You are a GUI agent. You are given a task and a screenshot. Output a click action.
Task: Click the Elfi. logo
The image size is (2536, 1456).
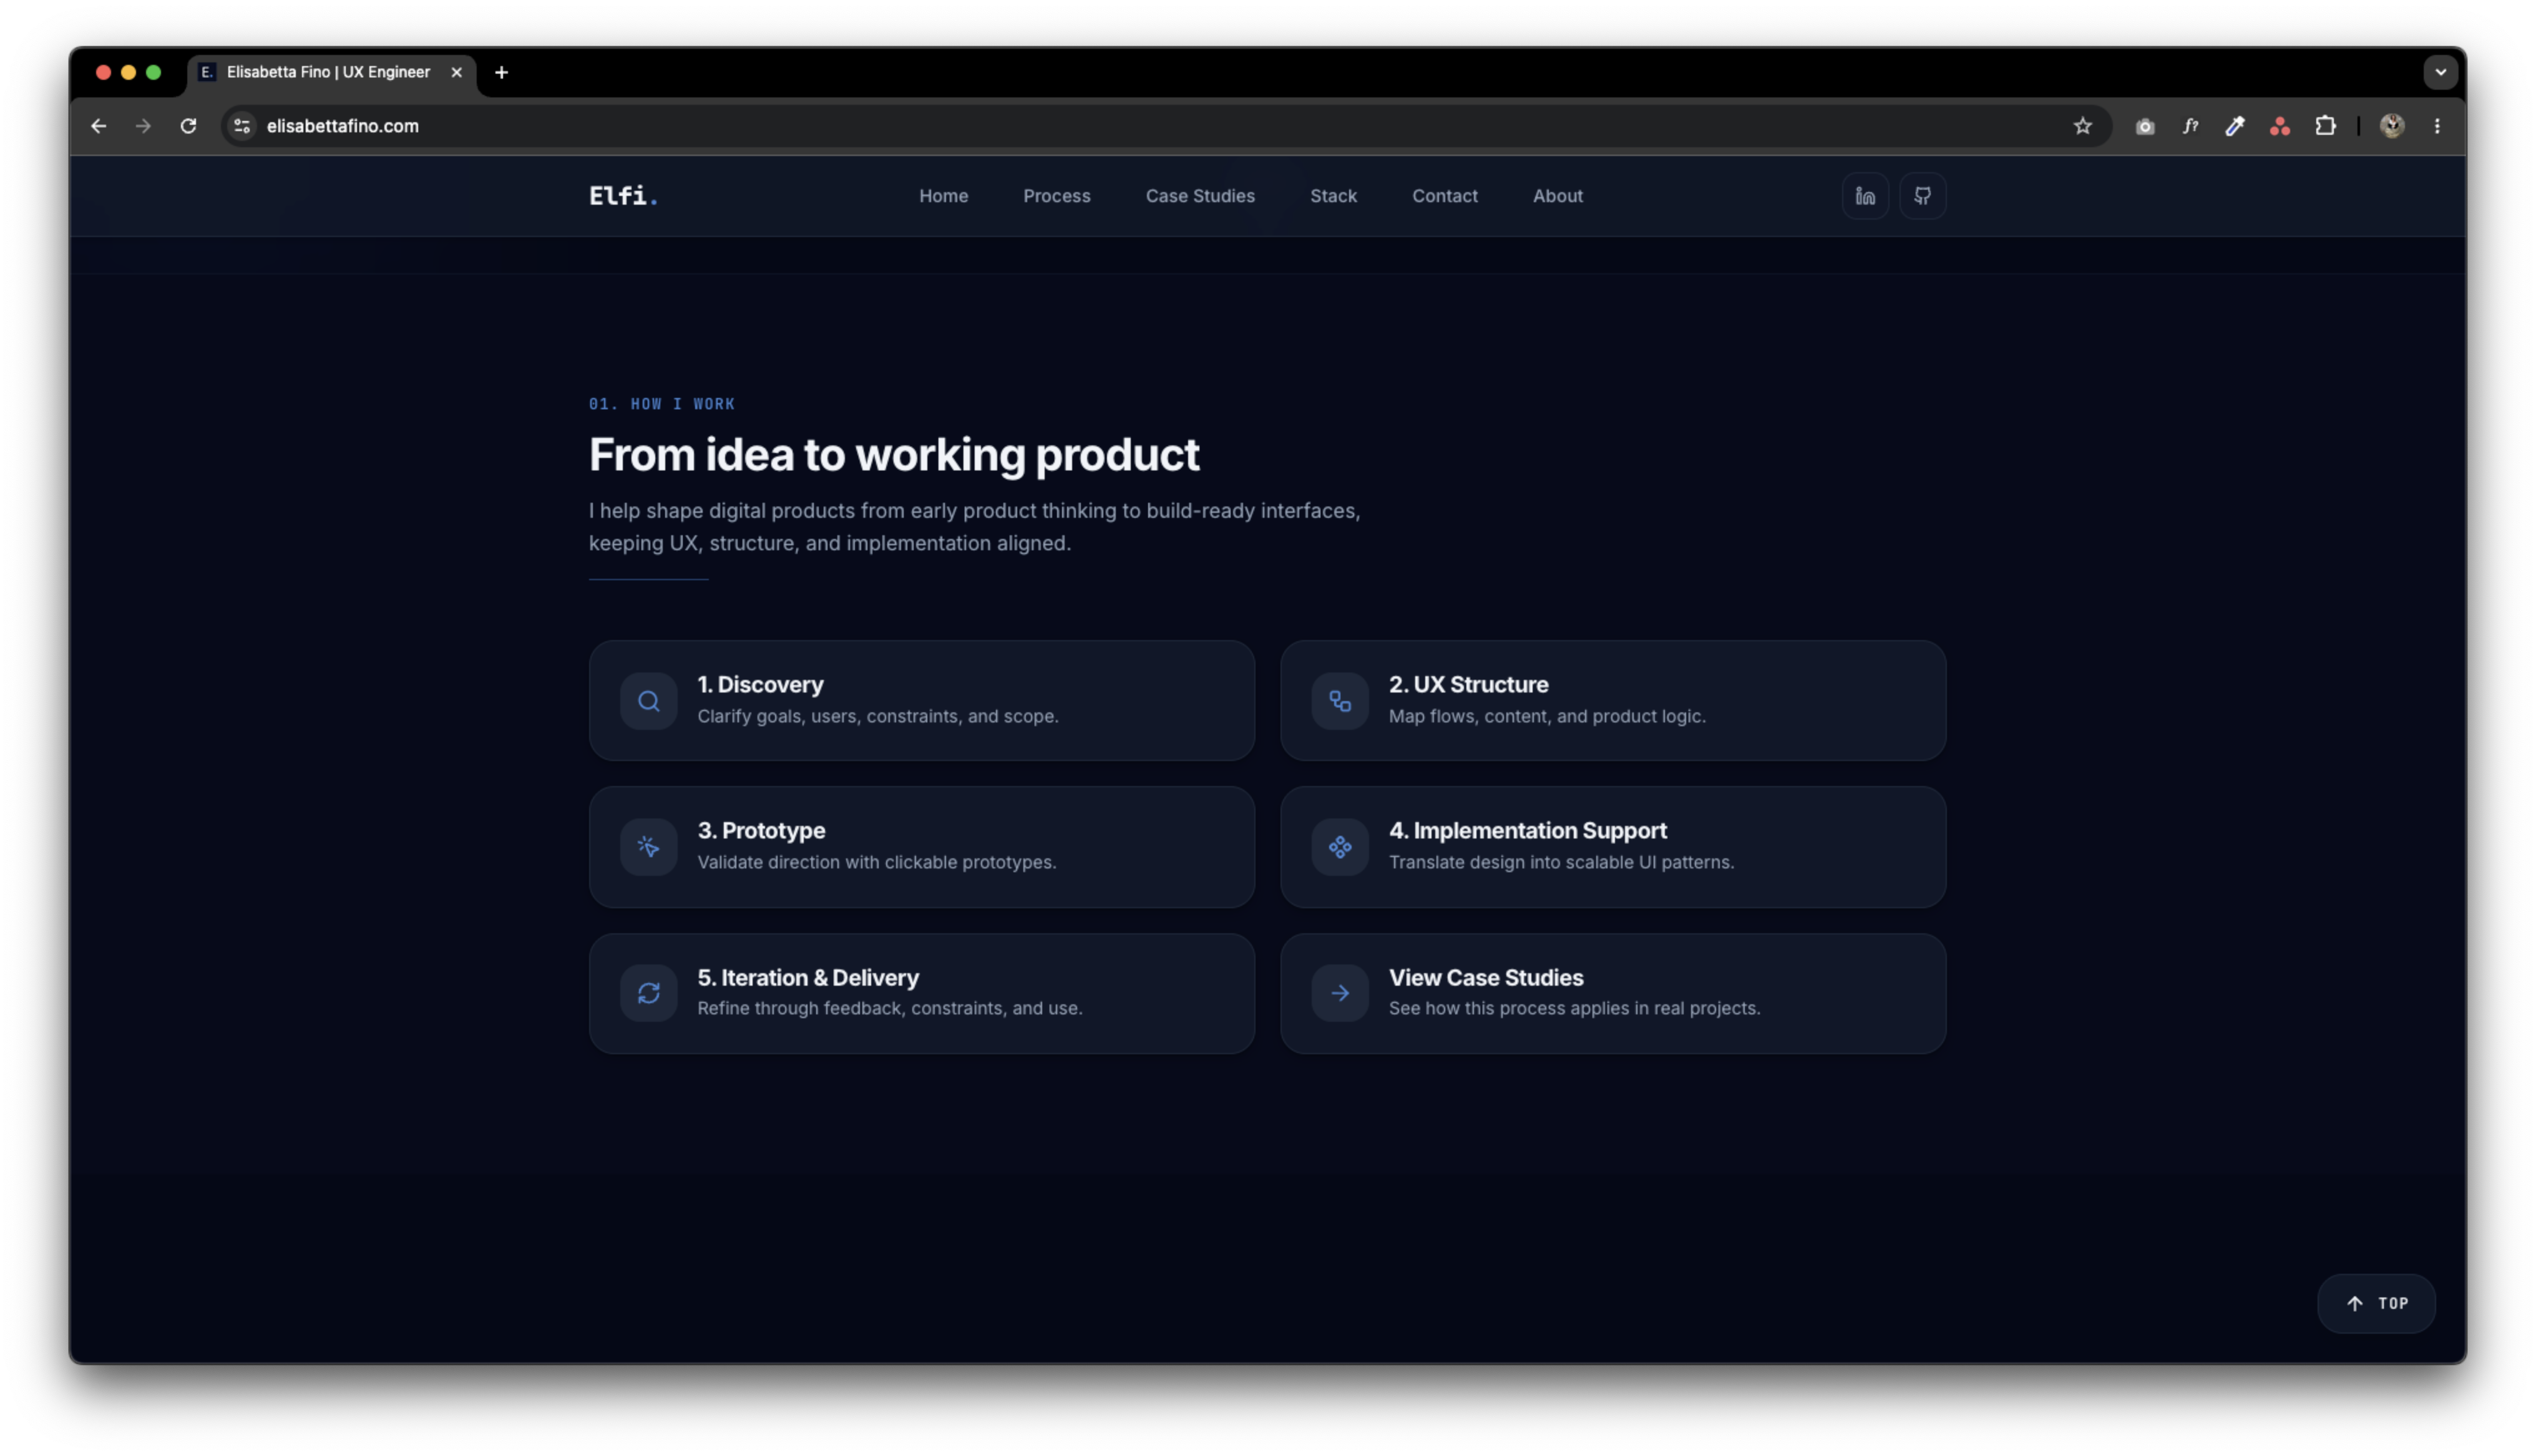623,196
